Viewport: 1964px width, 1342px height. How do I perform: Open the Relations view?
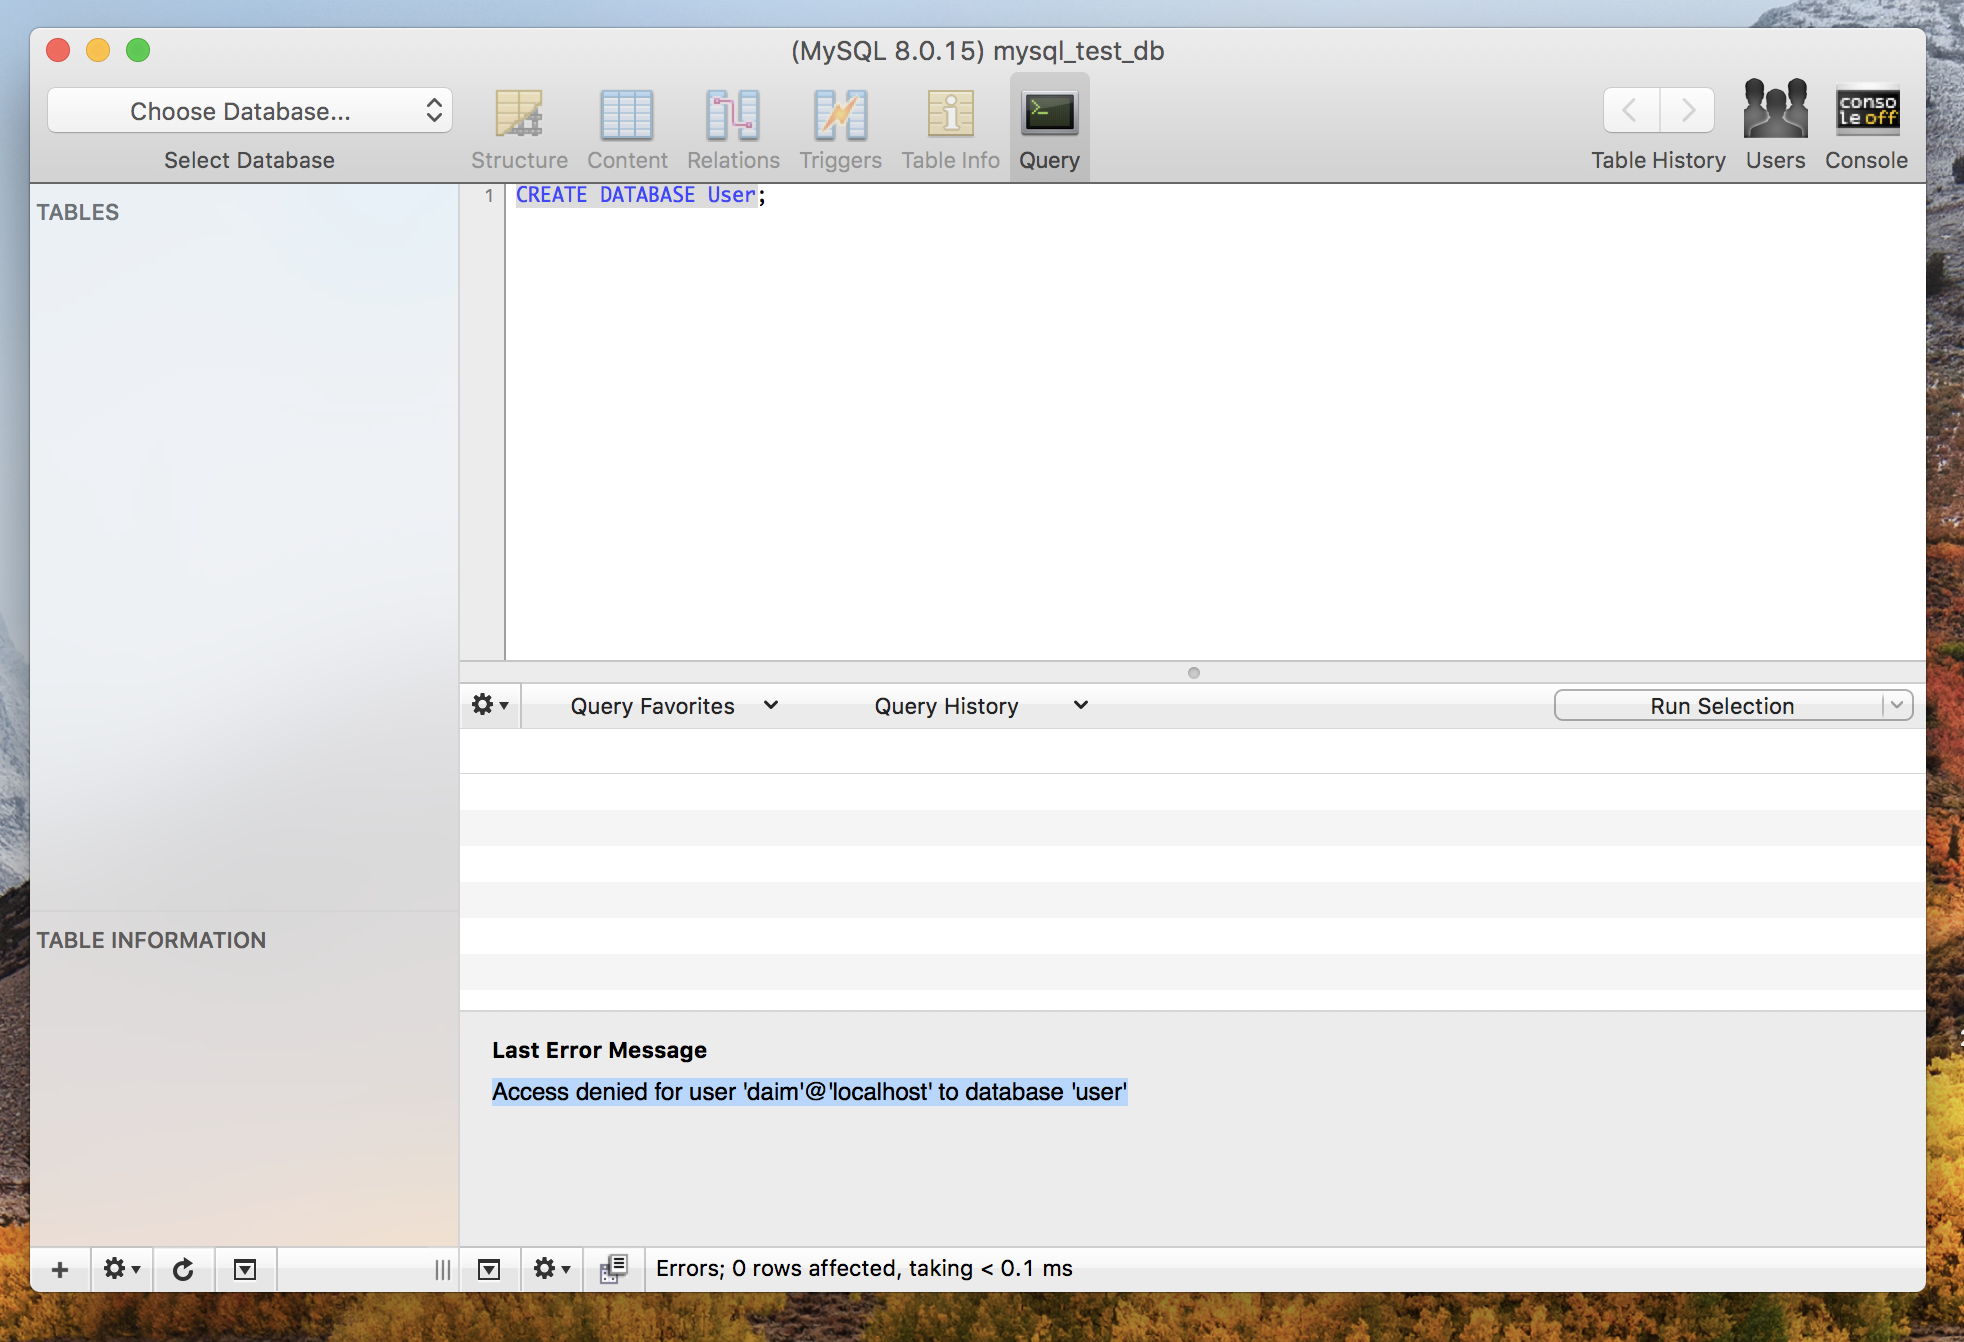(x=733, y=128)
